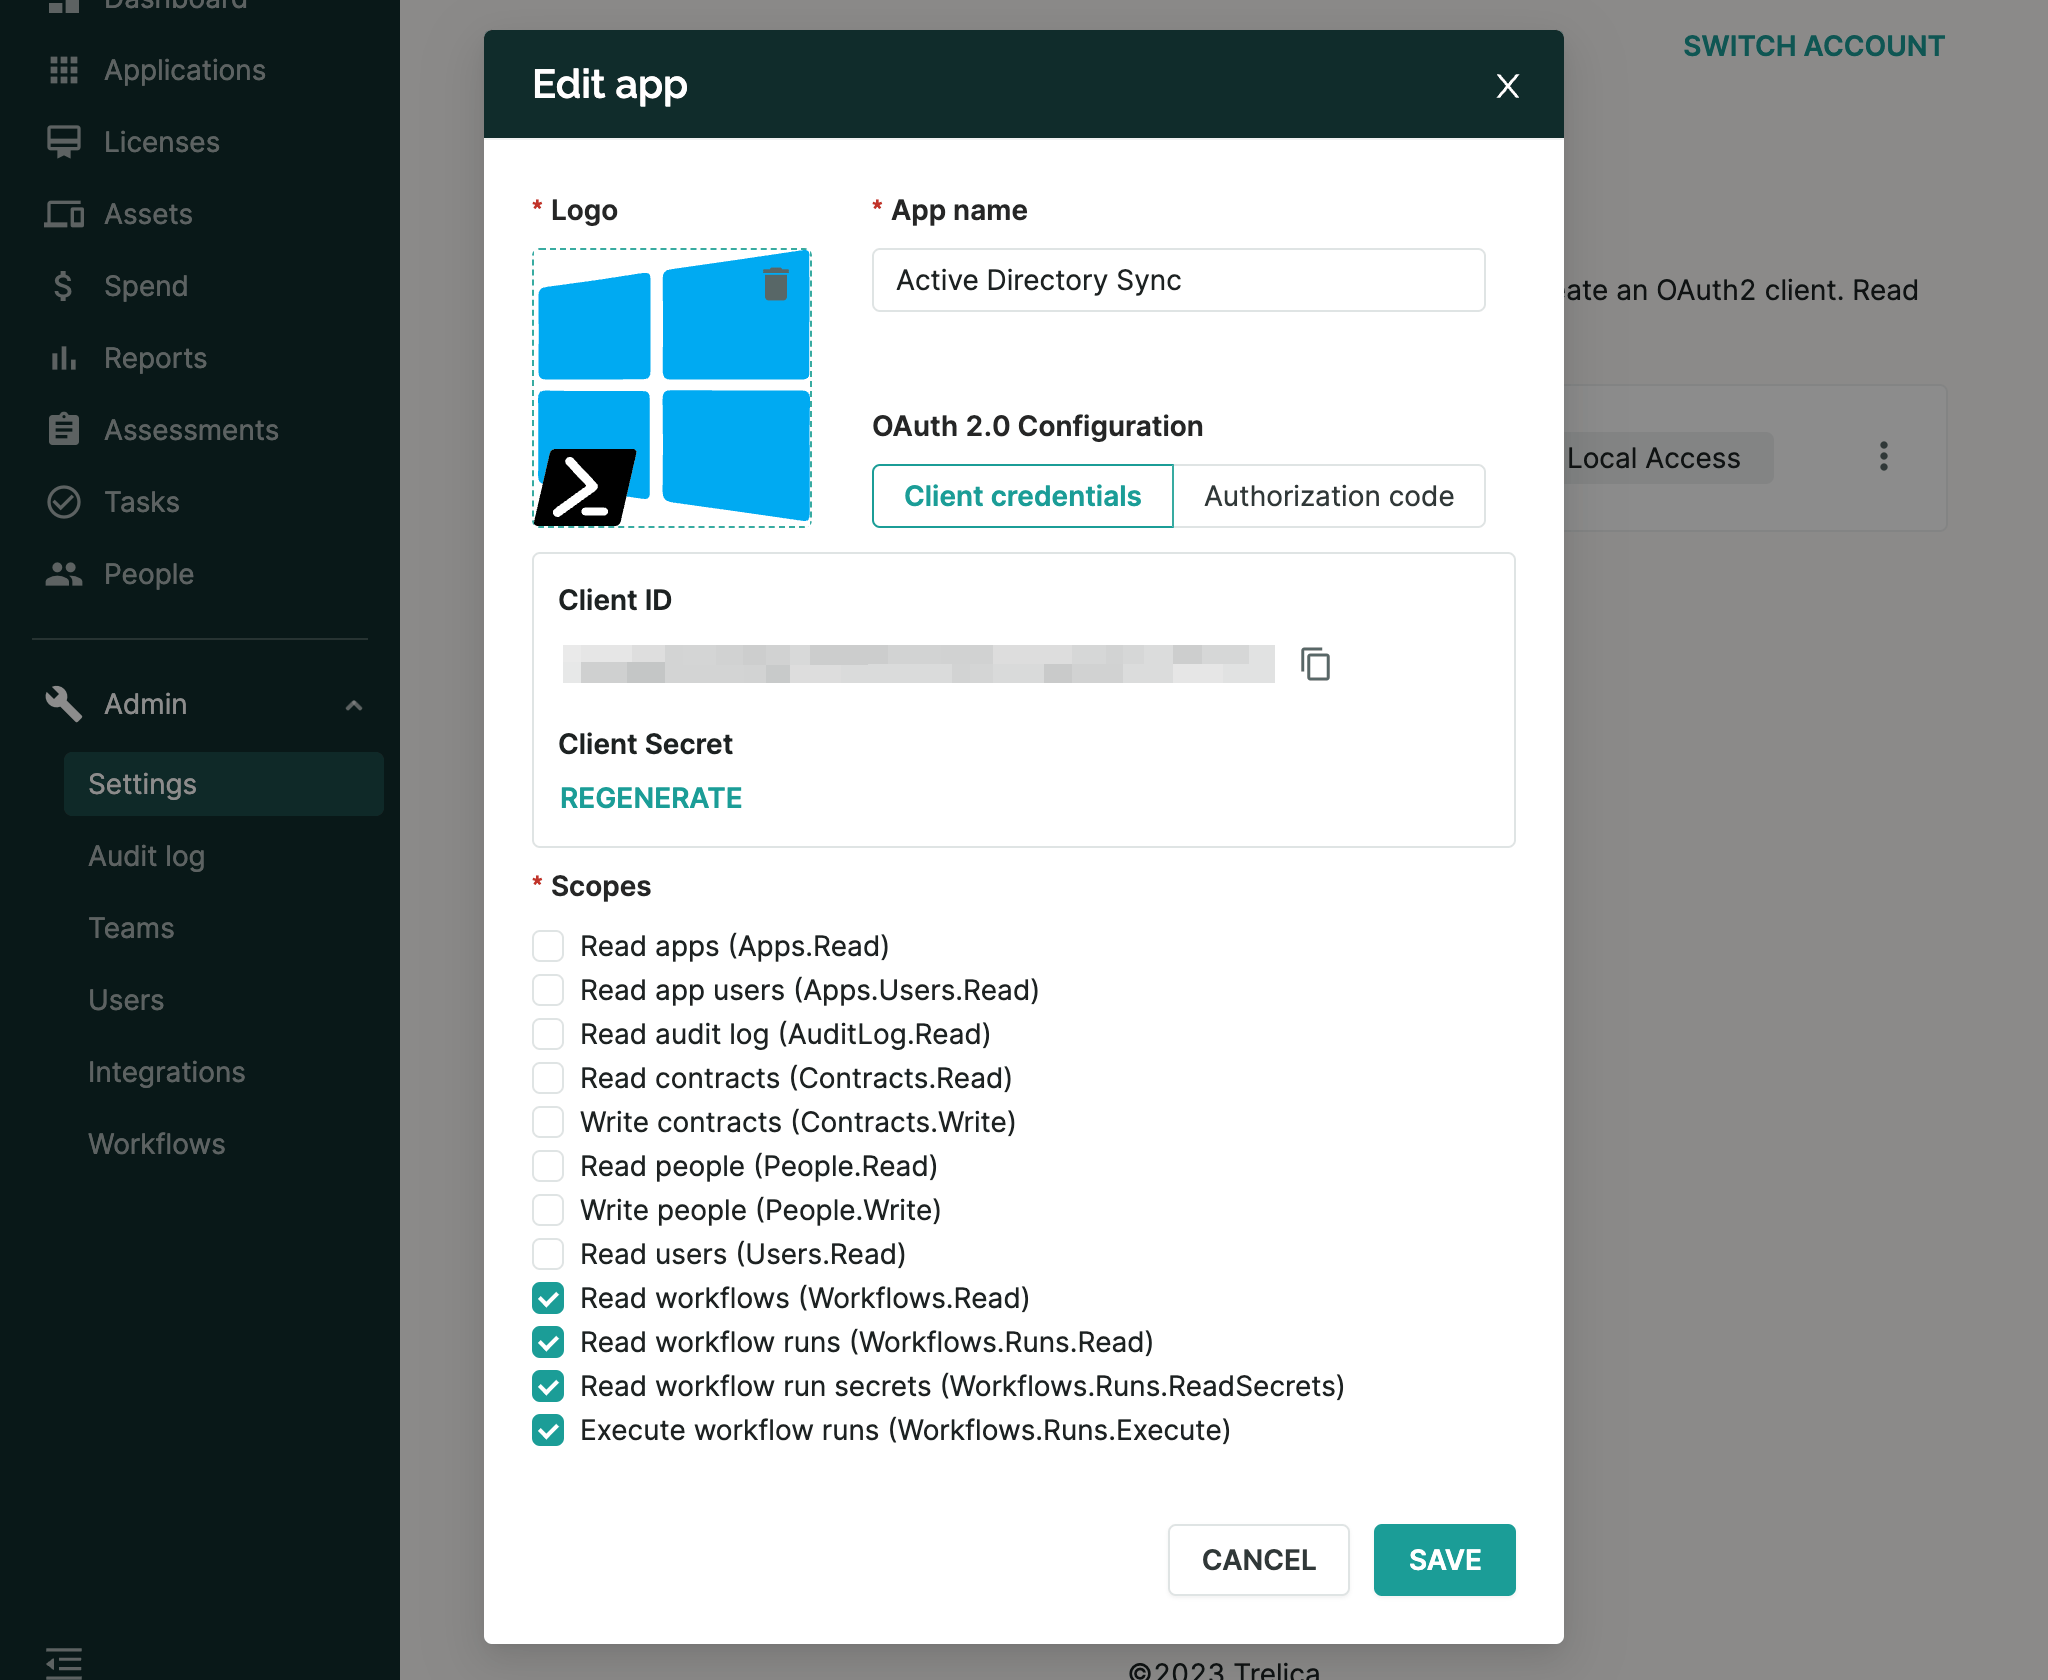Image resolution: width=2048 pixels, height=1680 pixels.
Task: Open Integrations in Admin menu
Action: (x=167, y=1072)
